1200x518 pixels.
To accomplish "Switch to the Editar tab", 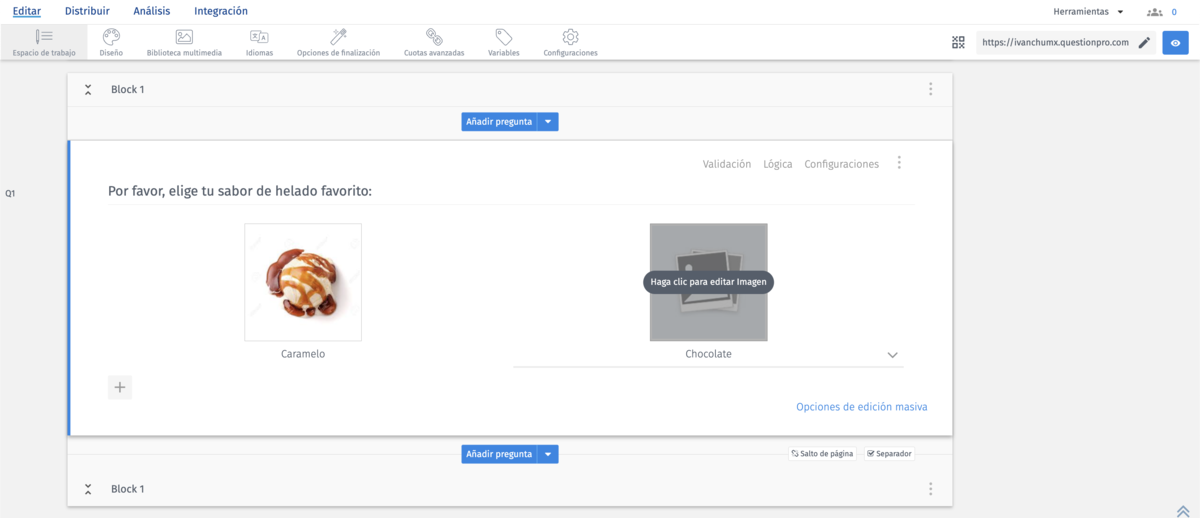I will coord(27,11).
